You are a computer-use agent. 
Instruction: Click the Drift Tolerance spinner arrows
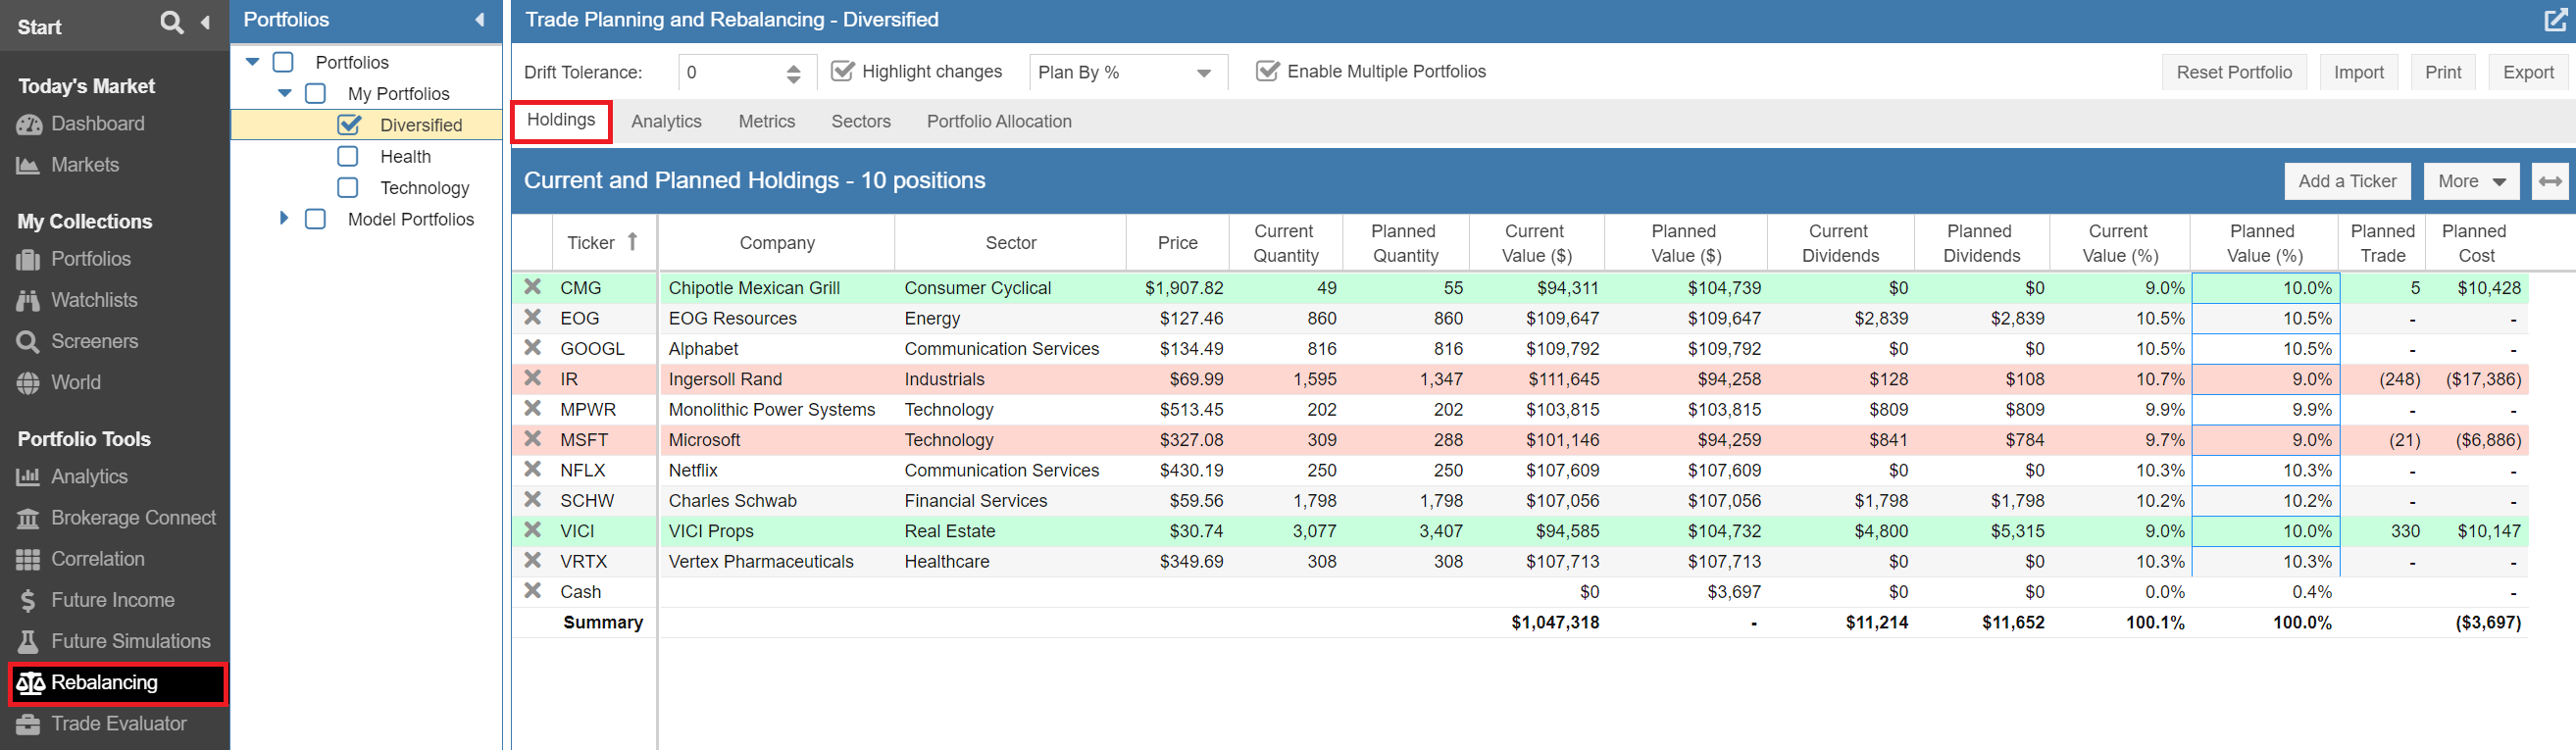pyautogui.click(x=793, y=73)
